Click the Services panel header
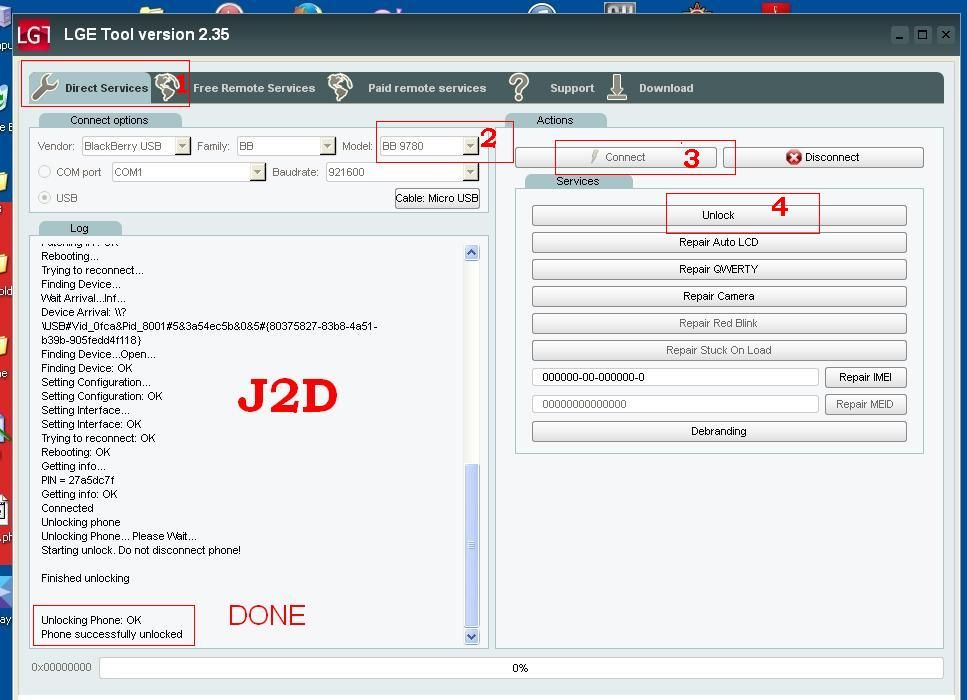 pos(578,181)
